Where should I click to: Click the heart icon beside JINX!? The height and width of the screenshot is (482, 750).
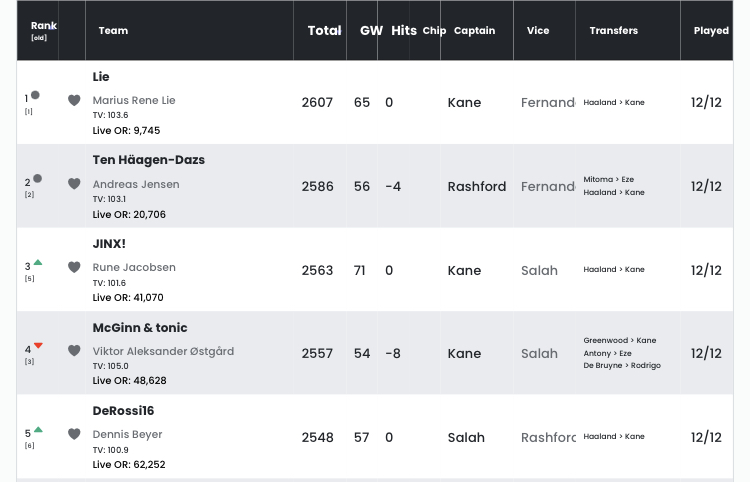coord(74,267)
